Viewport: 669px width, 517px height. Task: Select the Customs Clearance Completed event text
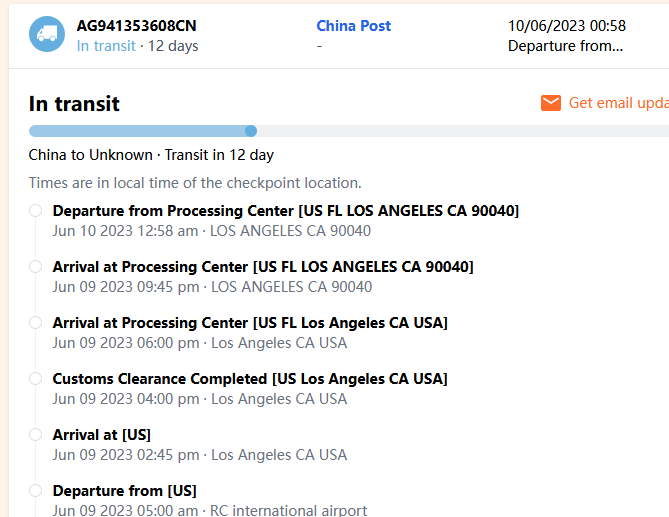[x=250, y=379]
